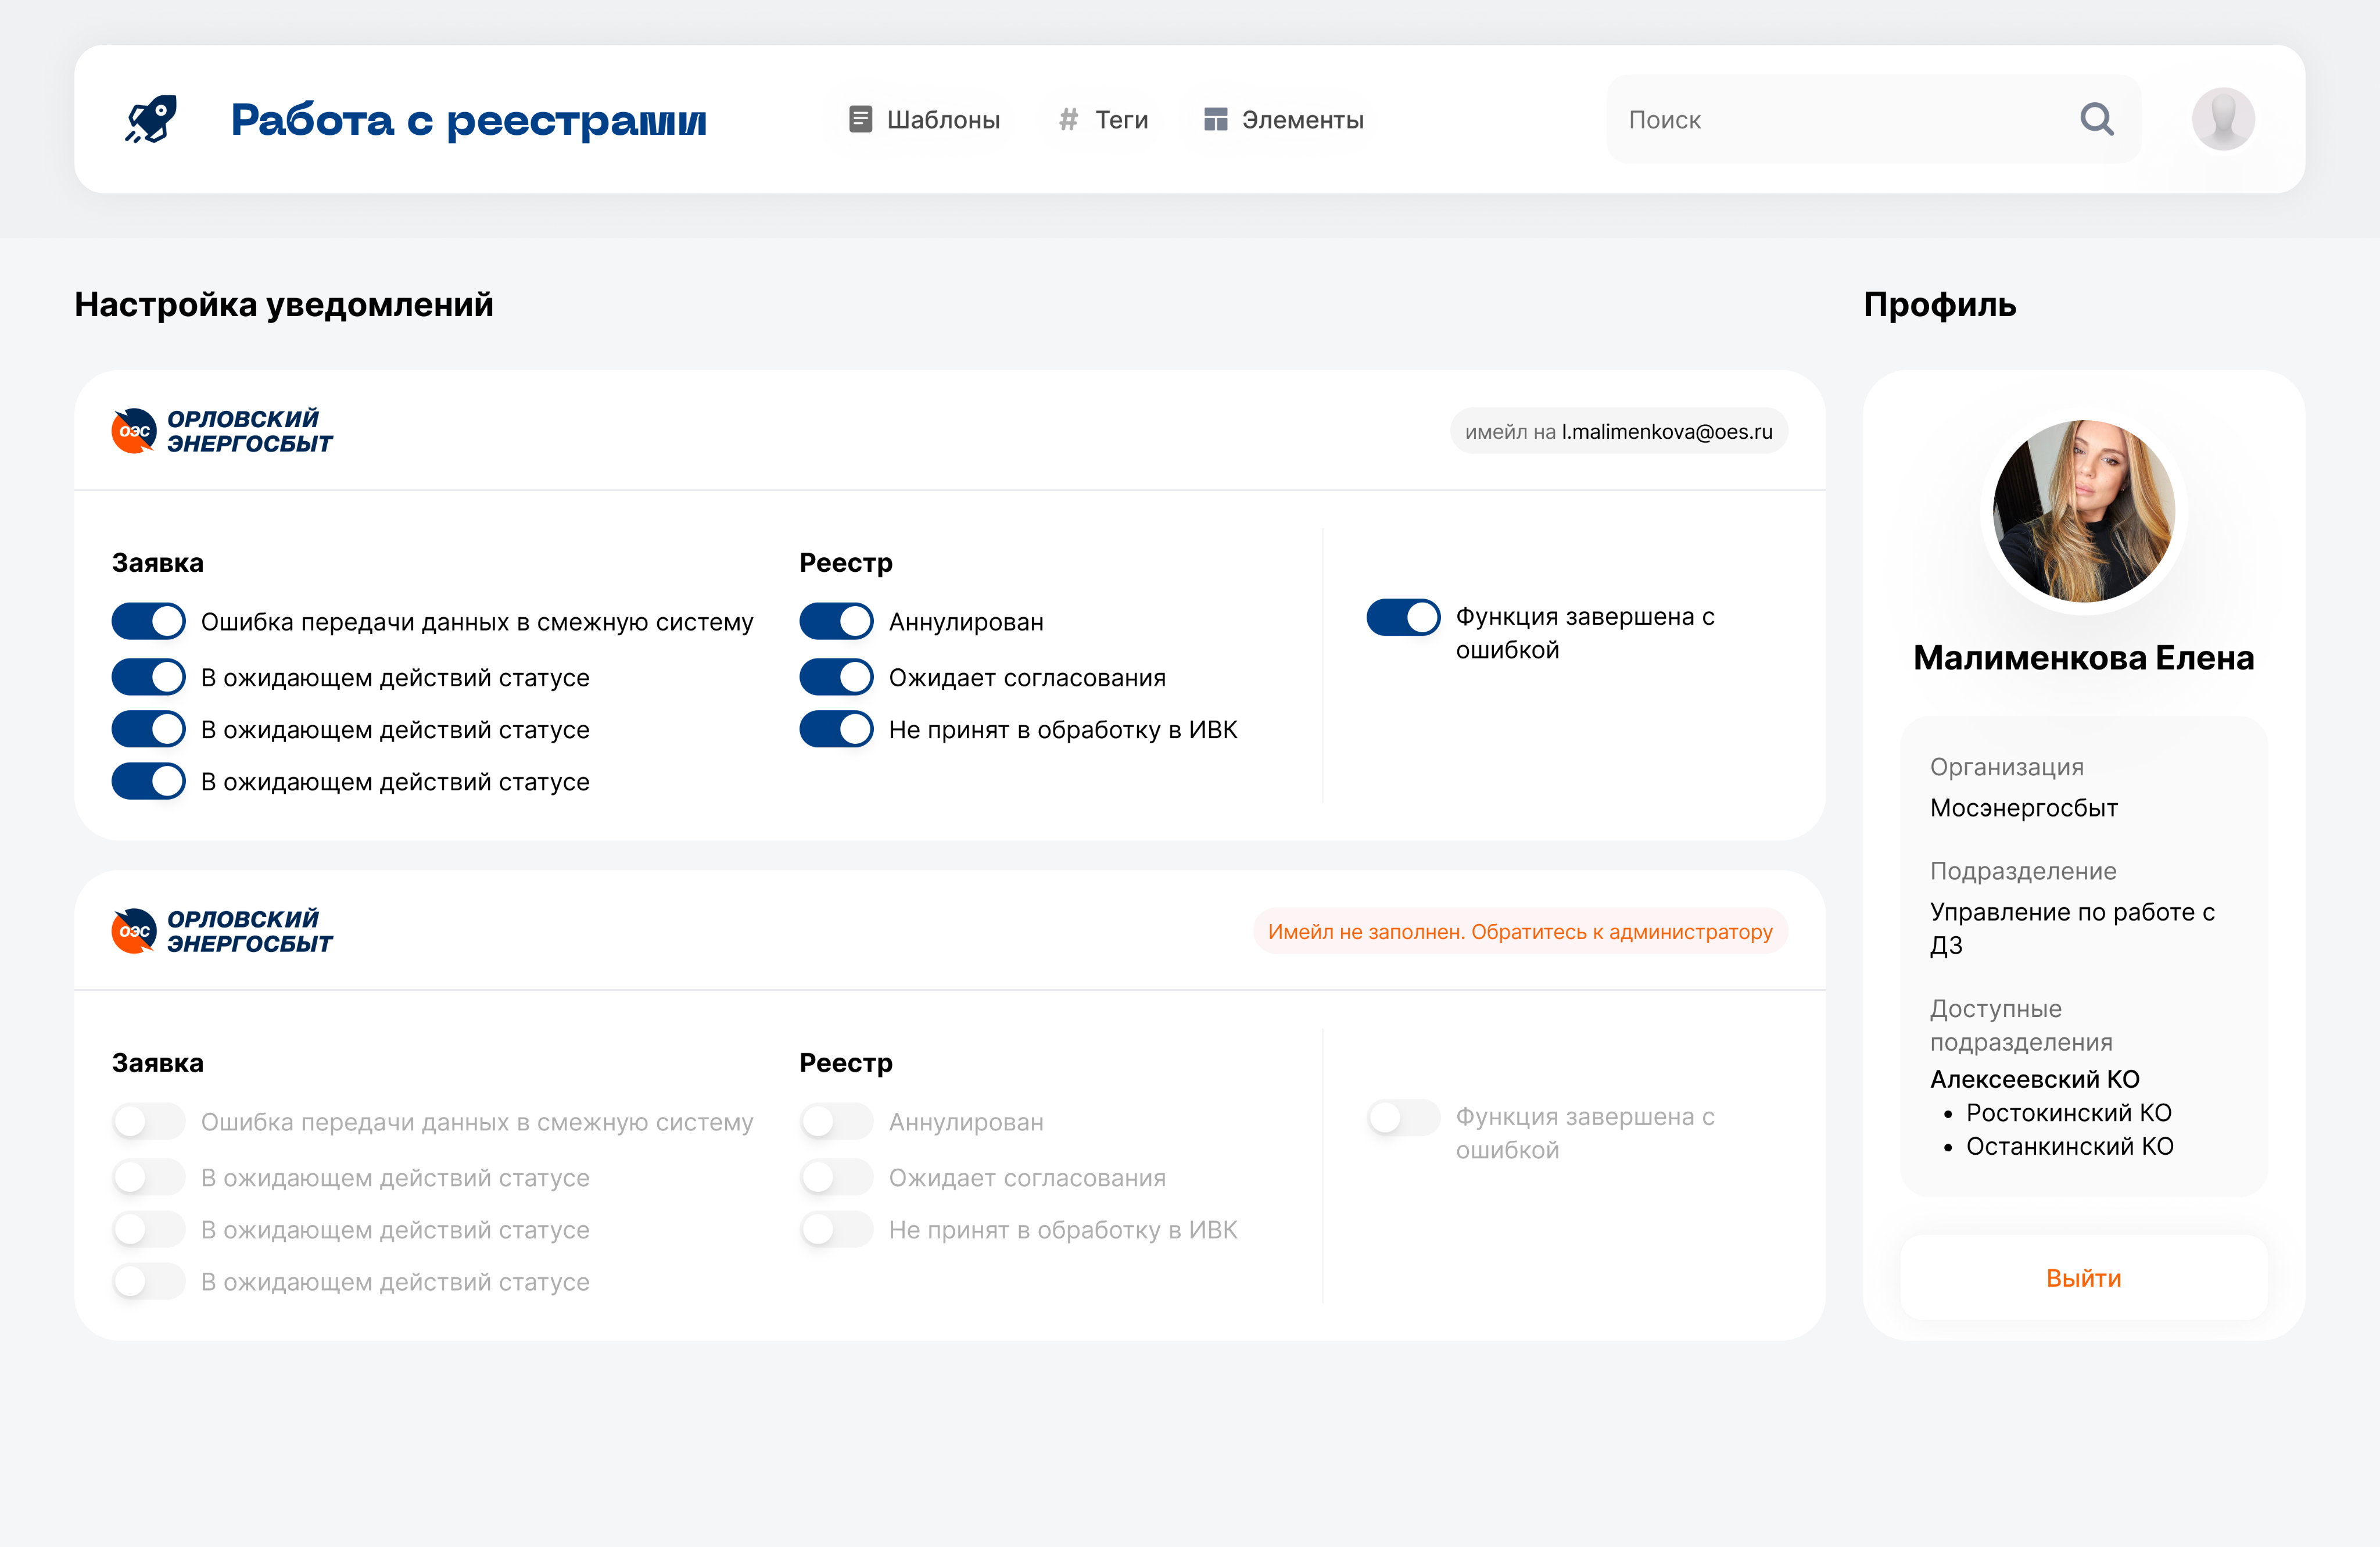Disable Ошибка передачи данных toggle in first card
This screenshot has width=2380, height=1547.
pos(149,621)
